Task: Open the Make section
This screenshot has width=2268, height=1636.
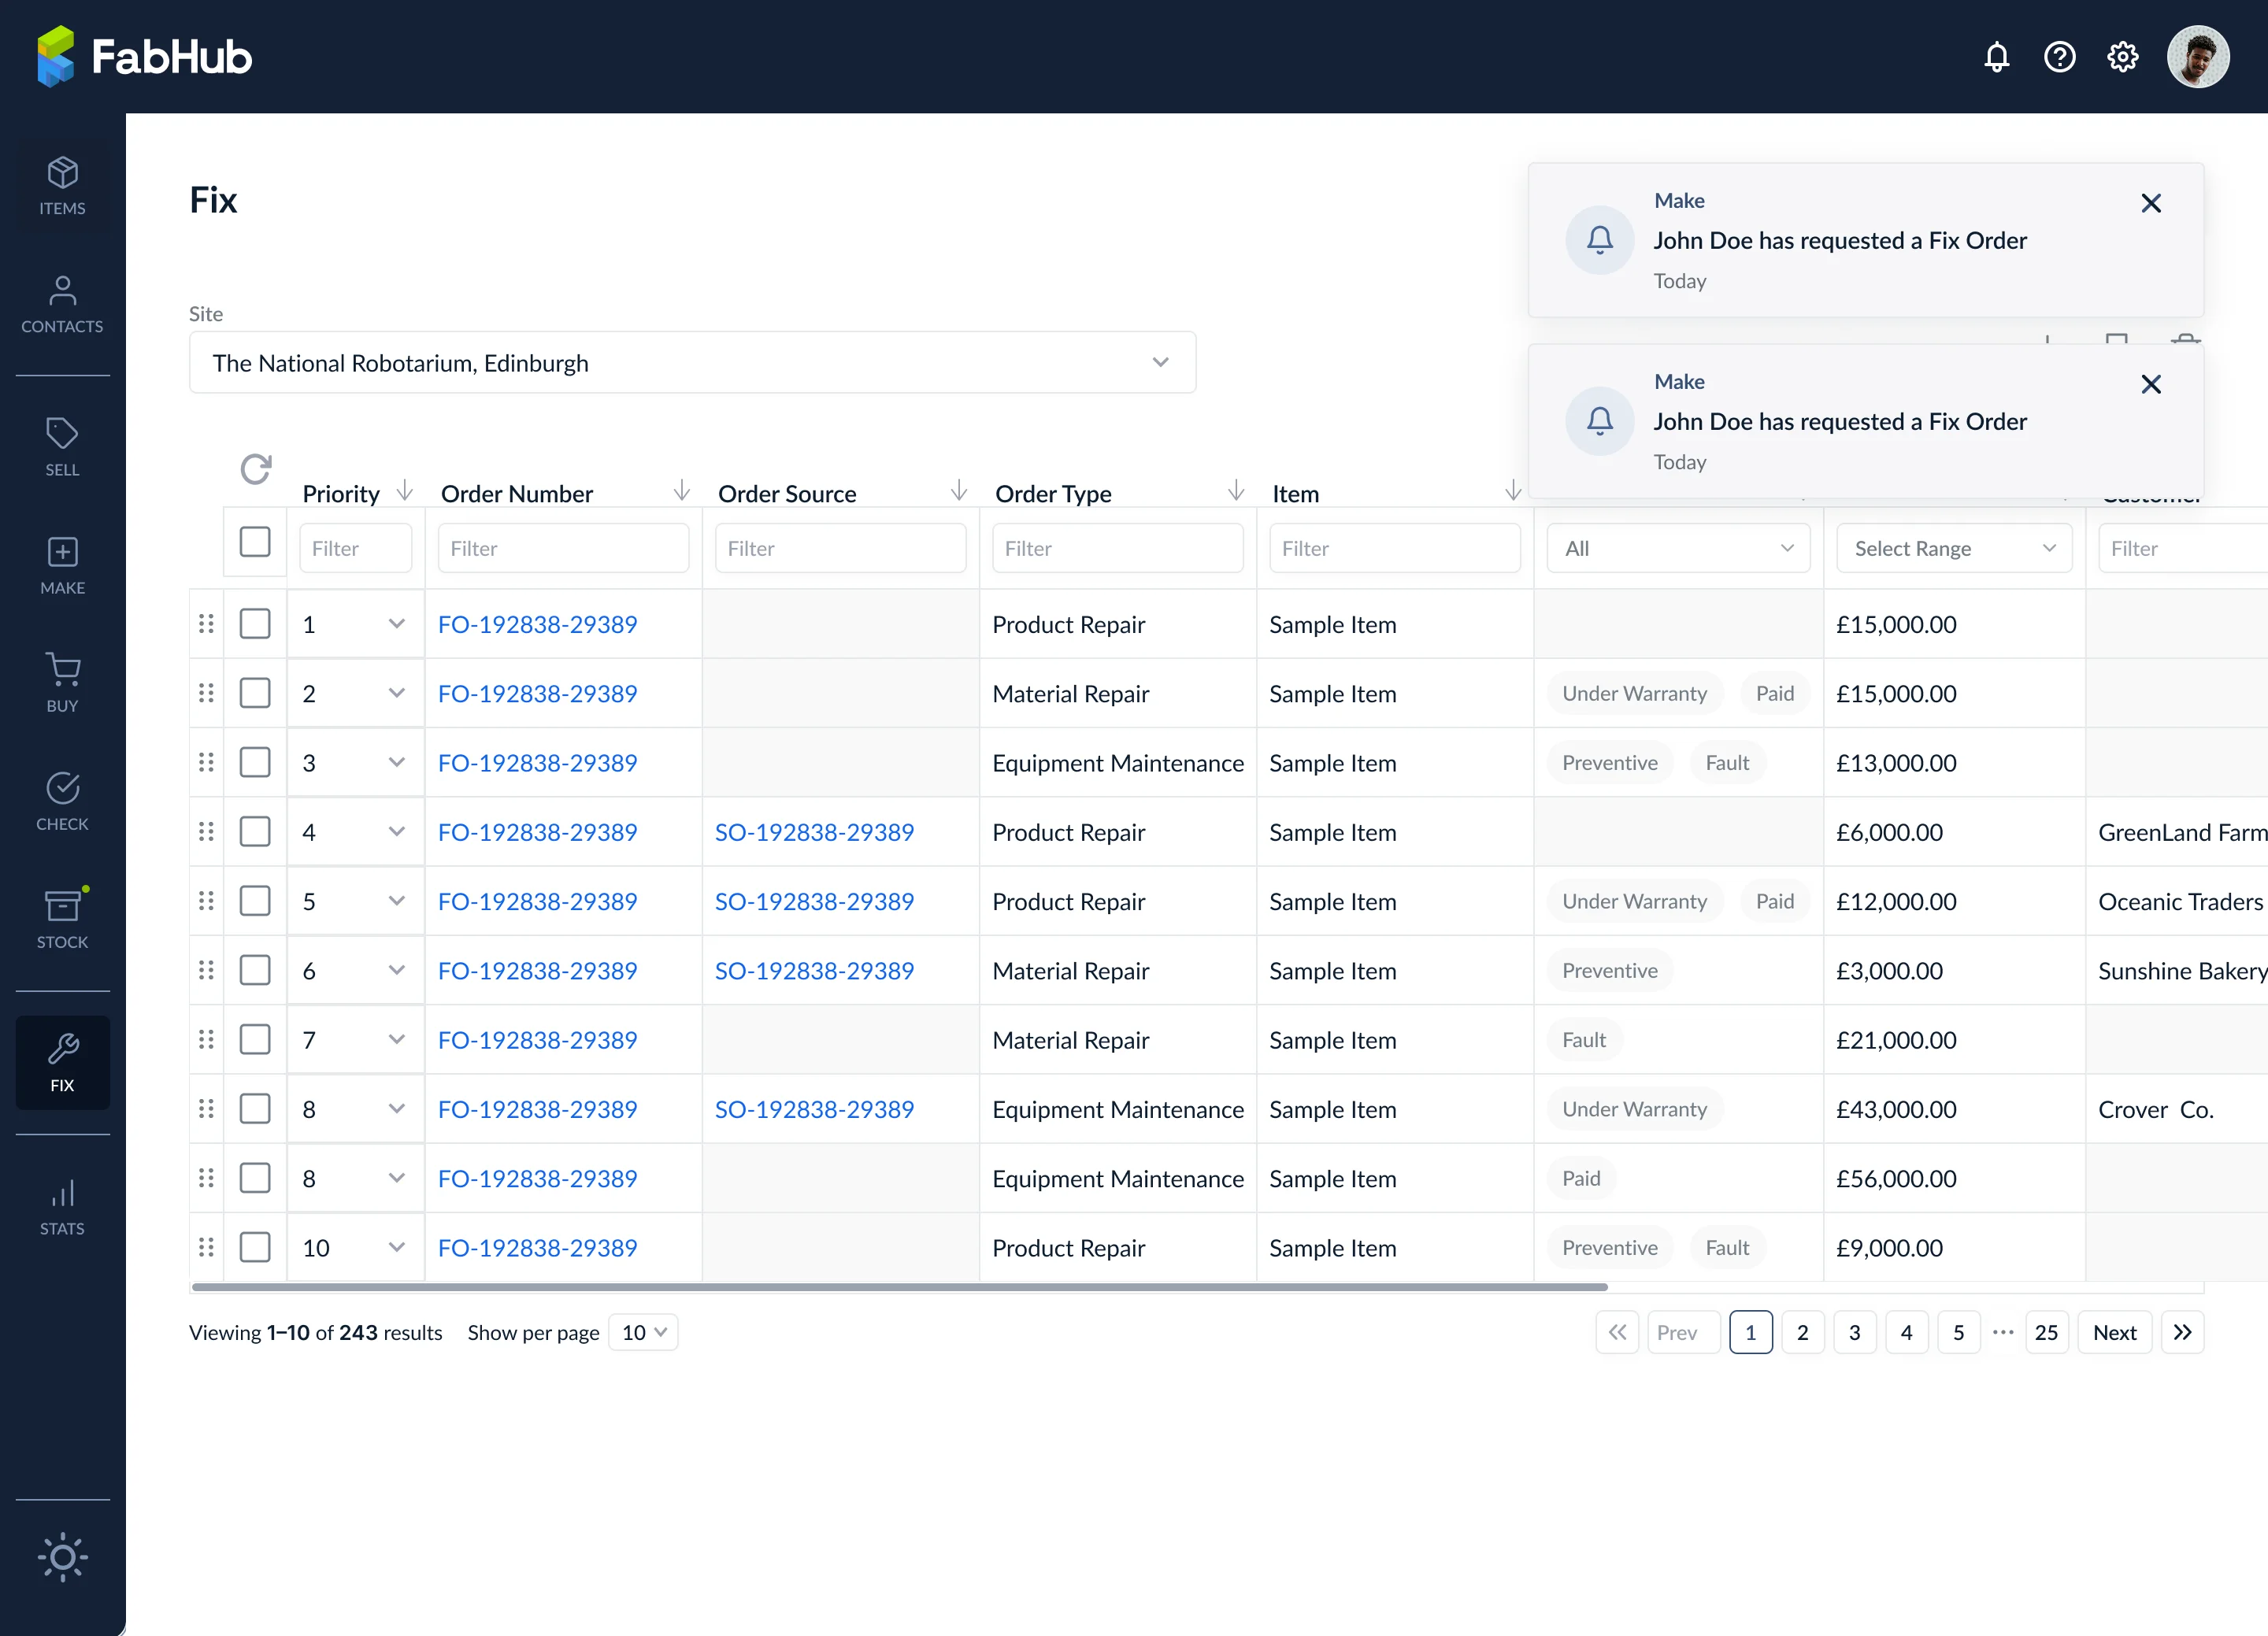Action: pos(62,566)
